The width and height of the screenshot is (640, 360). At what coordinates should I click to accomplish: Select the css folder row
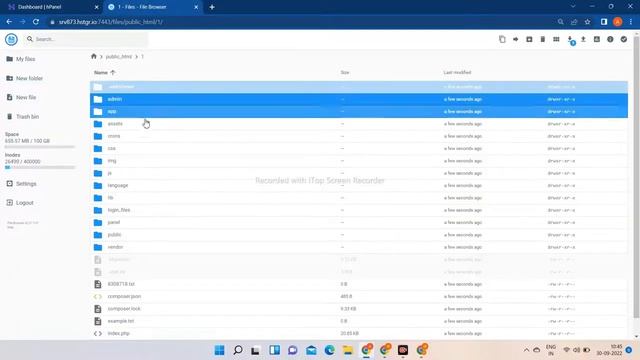pos(359,149)
